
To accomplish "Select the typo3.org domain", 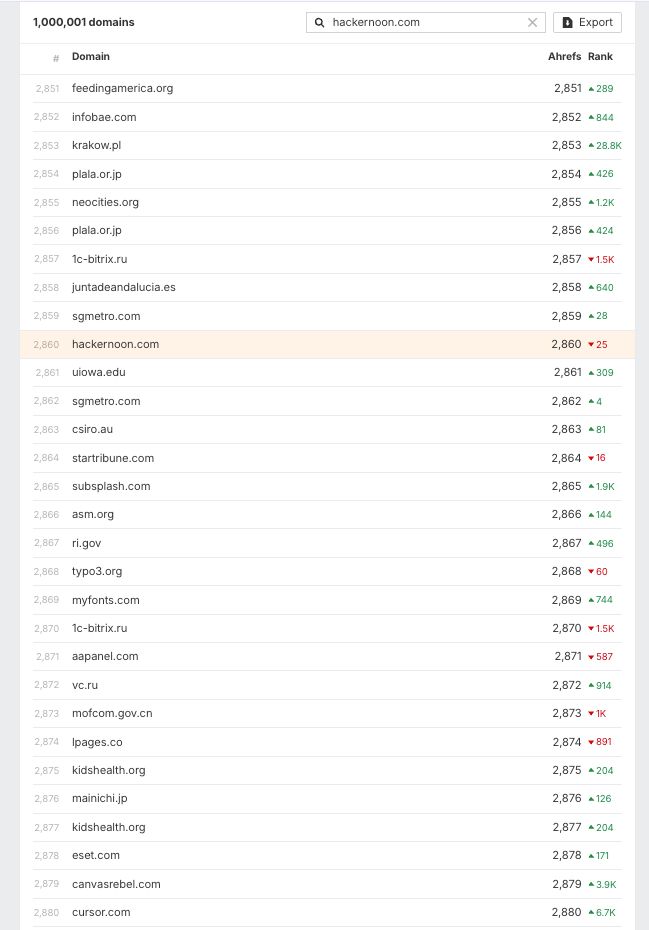I will click(x=97, y=571).
